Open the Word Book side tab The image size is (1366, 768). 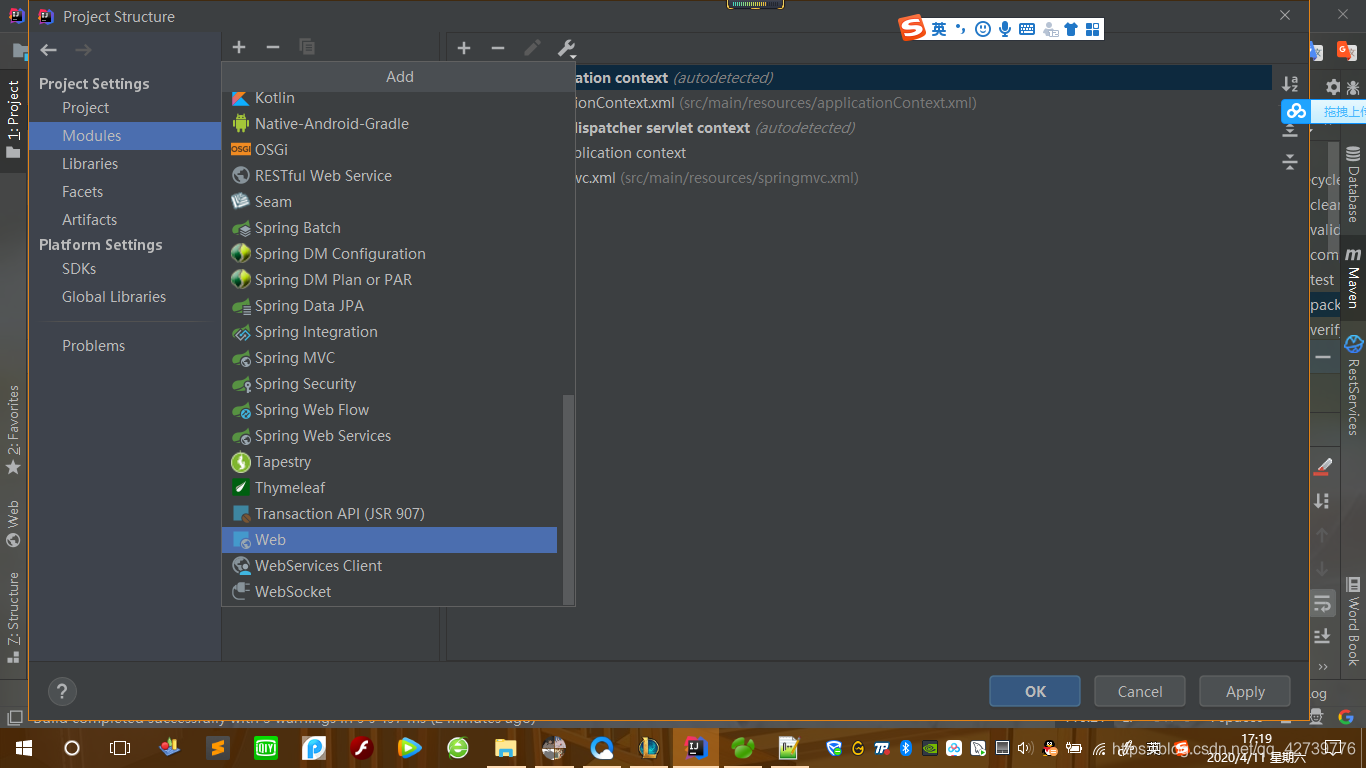coord(1353,622)
